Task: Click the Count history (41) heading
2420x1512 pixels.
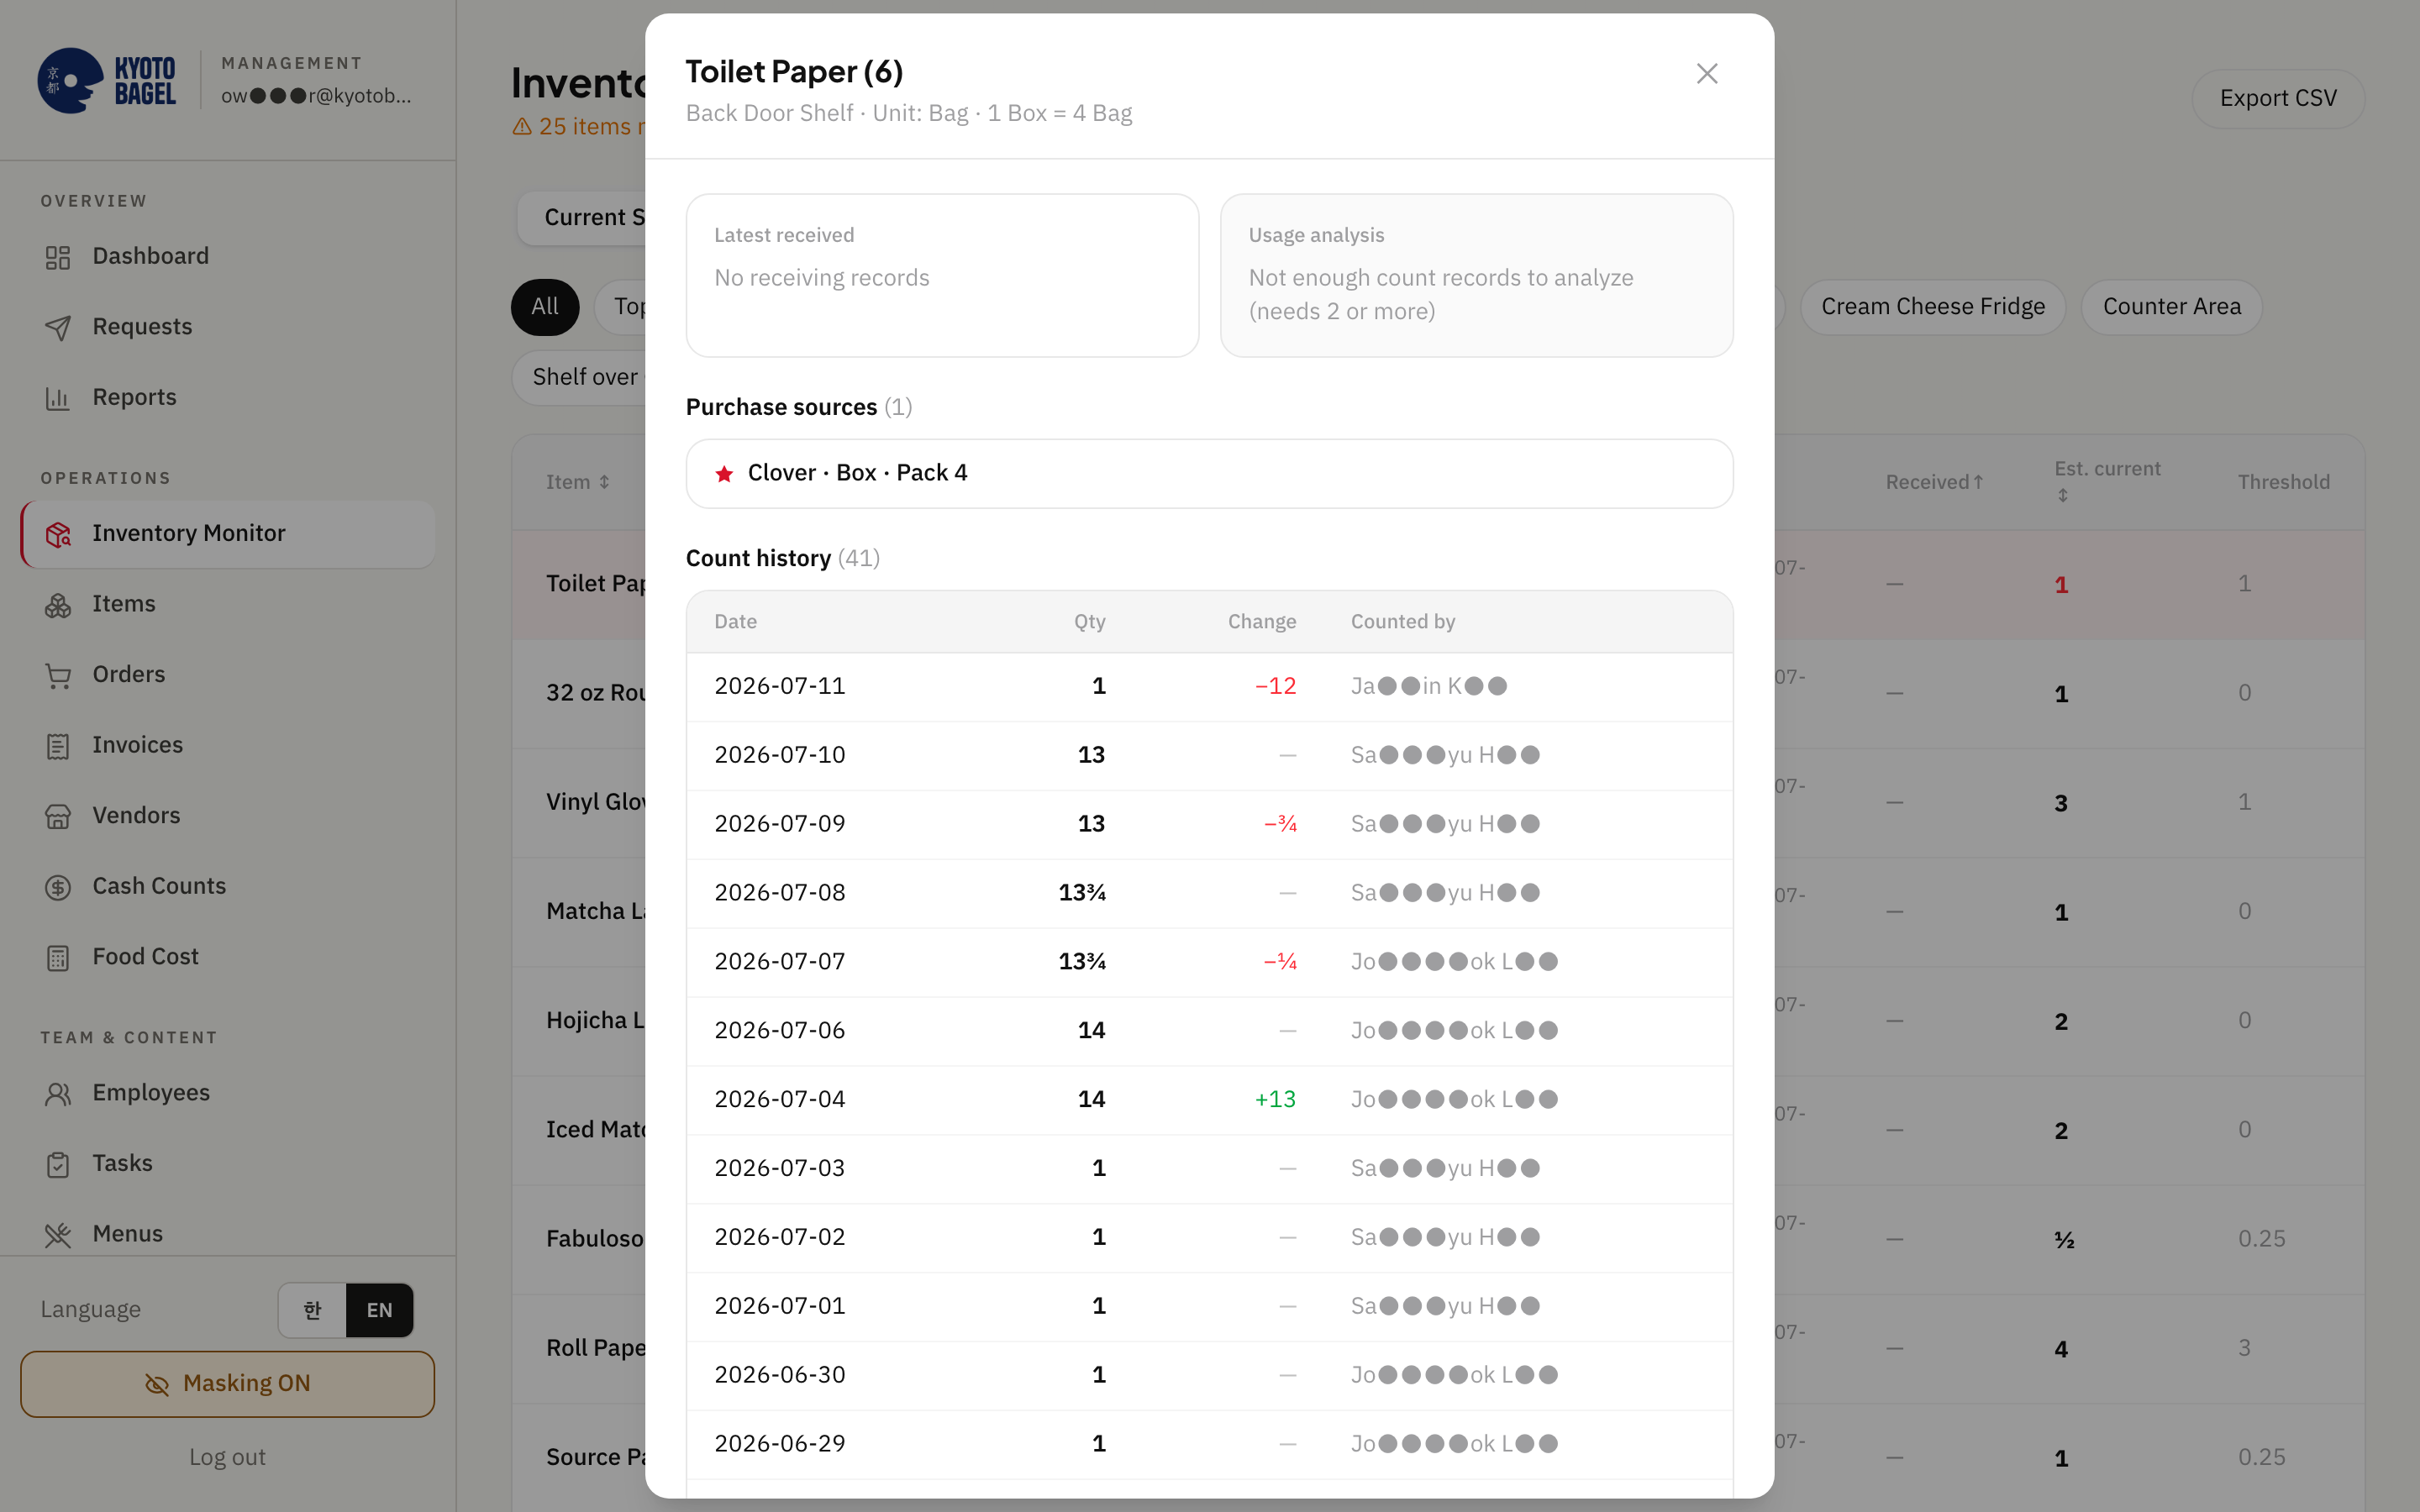Action: (783, 559)
